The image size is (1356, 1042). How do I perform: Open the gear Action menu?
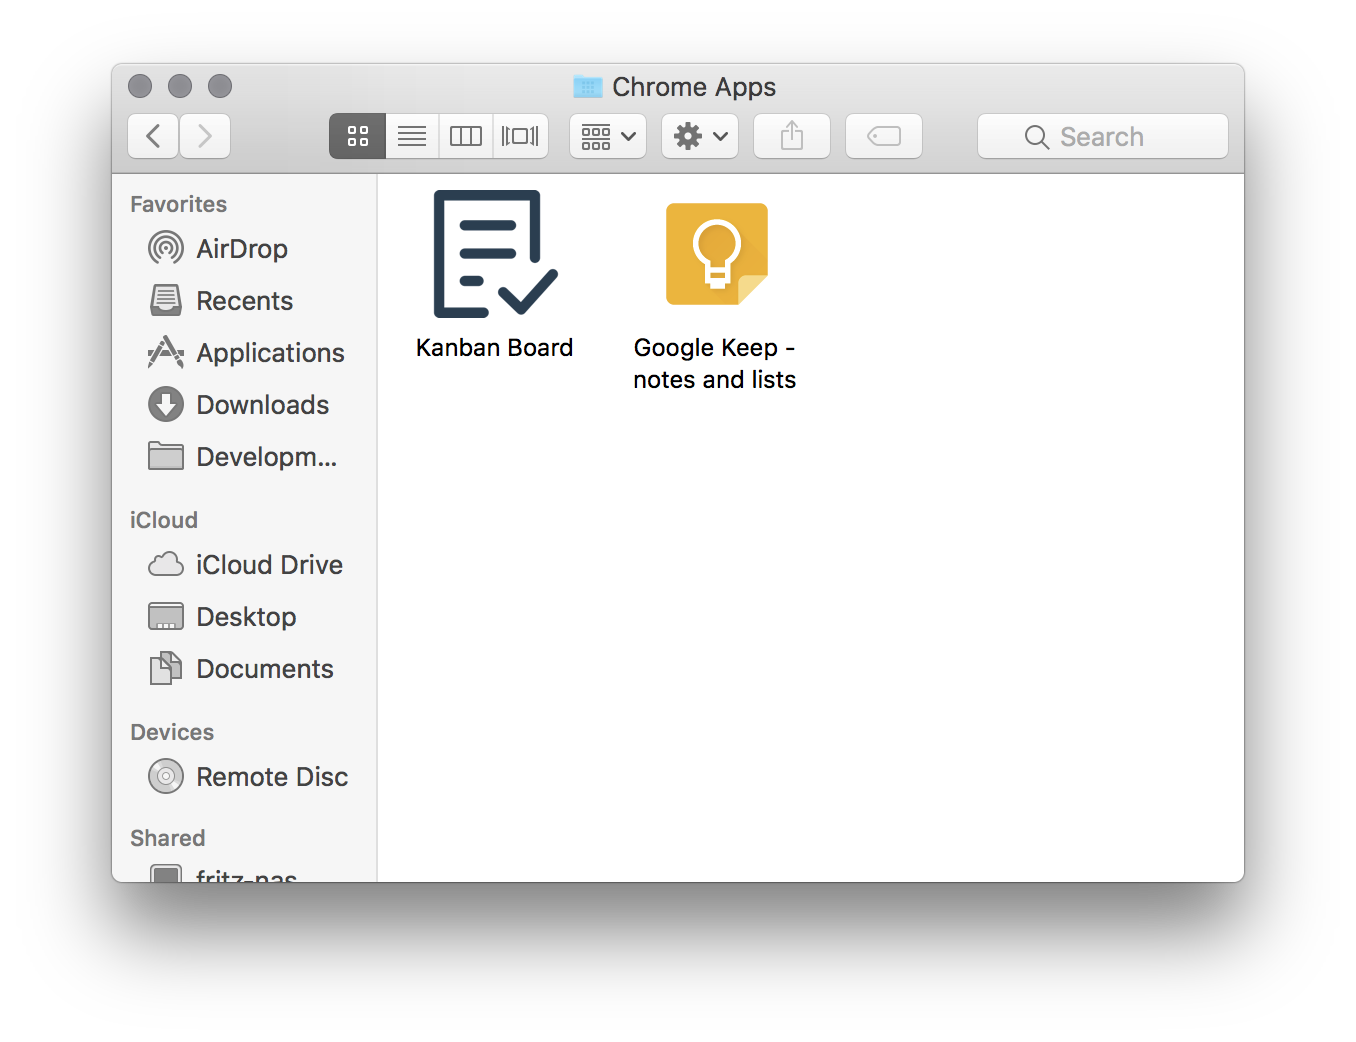click(x=700, y=136)
